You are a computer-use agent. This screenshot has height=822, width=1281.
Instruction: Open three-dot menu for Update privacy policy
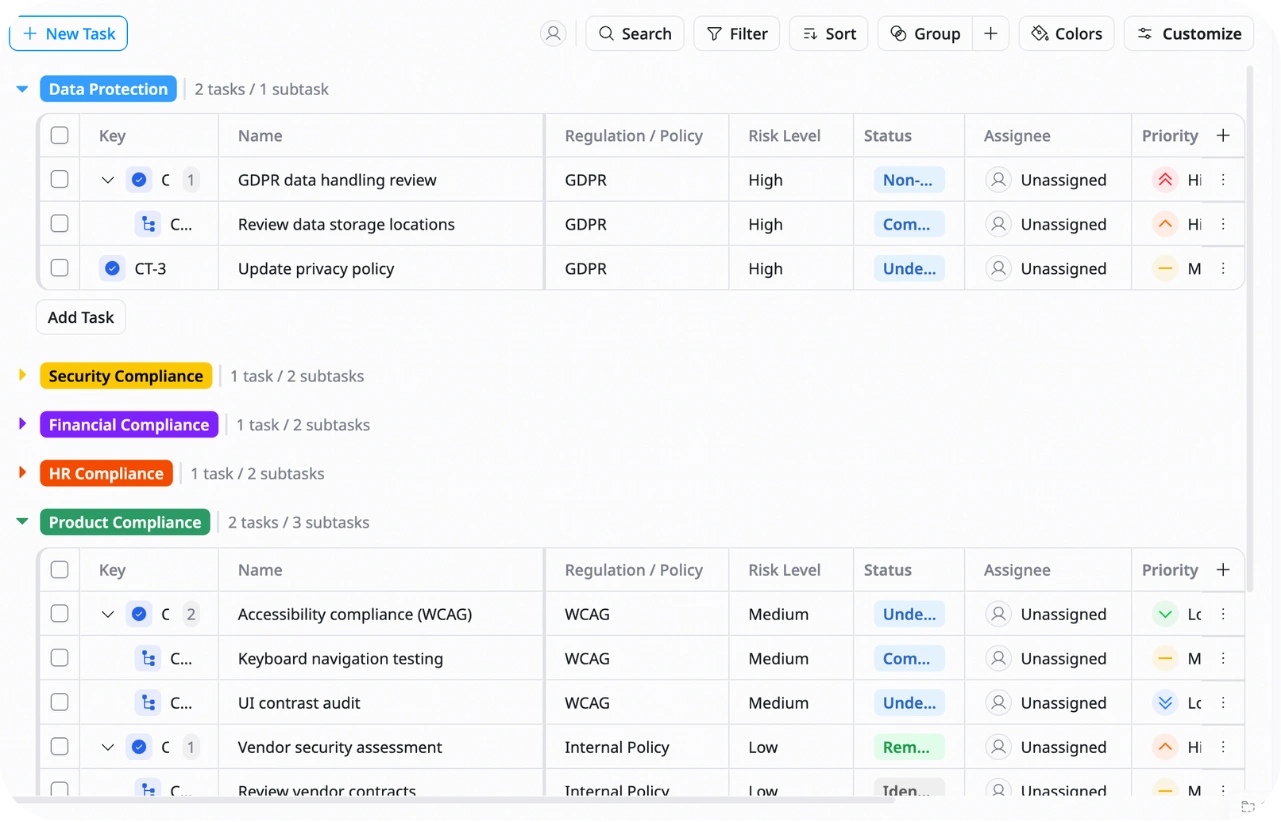pyautogui.click(x=1223, y=268)
